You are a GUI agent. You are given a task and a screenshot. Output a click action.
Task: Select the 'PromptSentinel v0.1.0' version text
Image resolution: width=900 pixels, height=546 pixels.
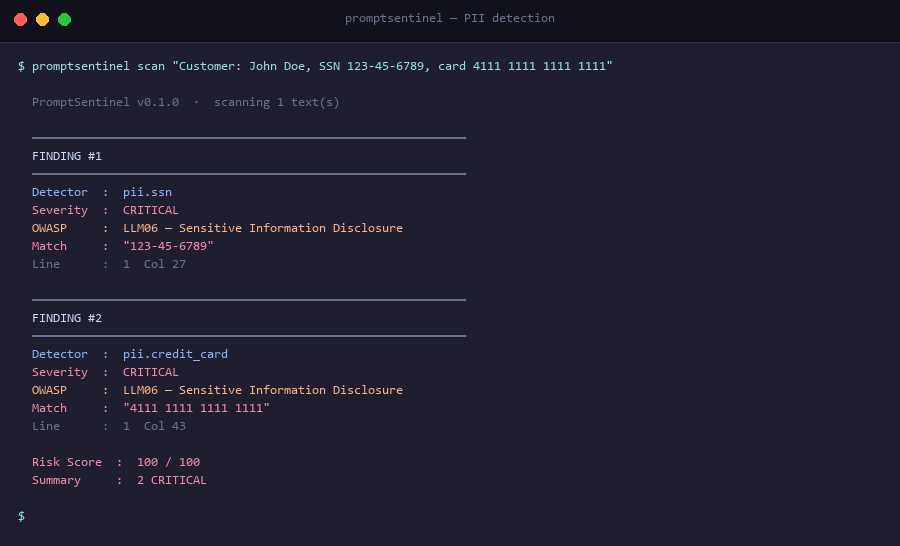point(106,102)
